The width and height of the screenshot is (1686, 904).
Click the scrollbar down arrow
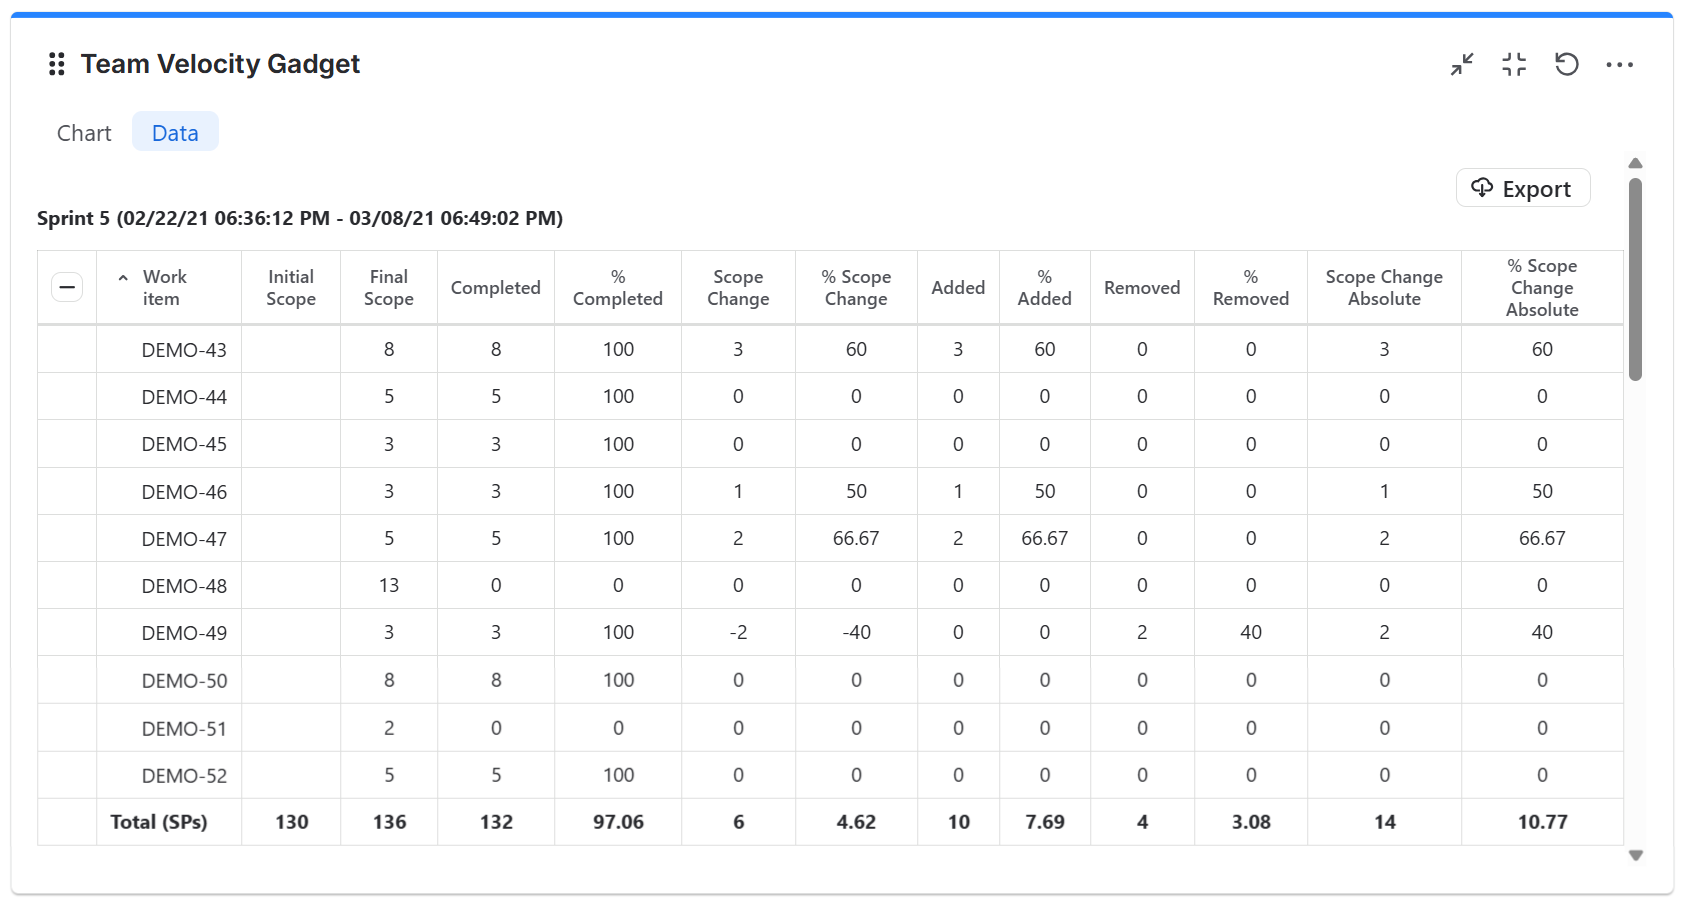point(1636,855)
